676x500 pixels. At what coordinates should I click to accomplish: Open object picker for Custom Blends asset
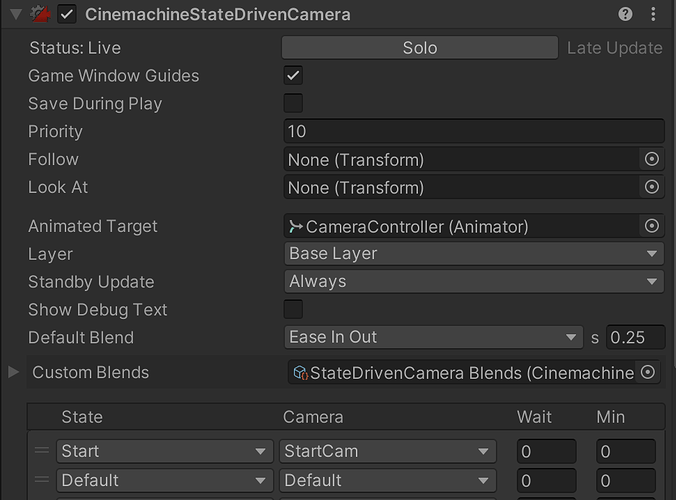[x=648, y=372]
